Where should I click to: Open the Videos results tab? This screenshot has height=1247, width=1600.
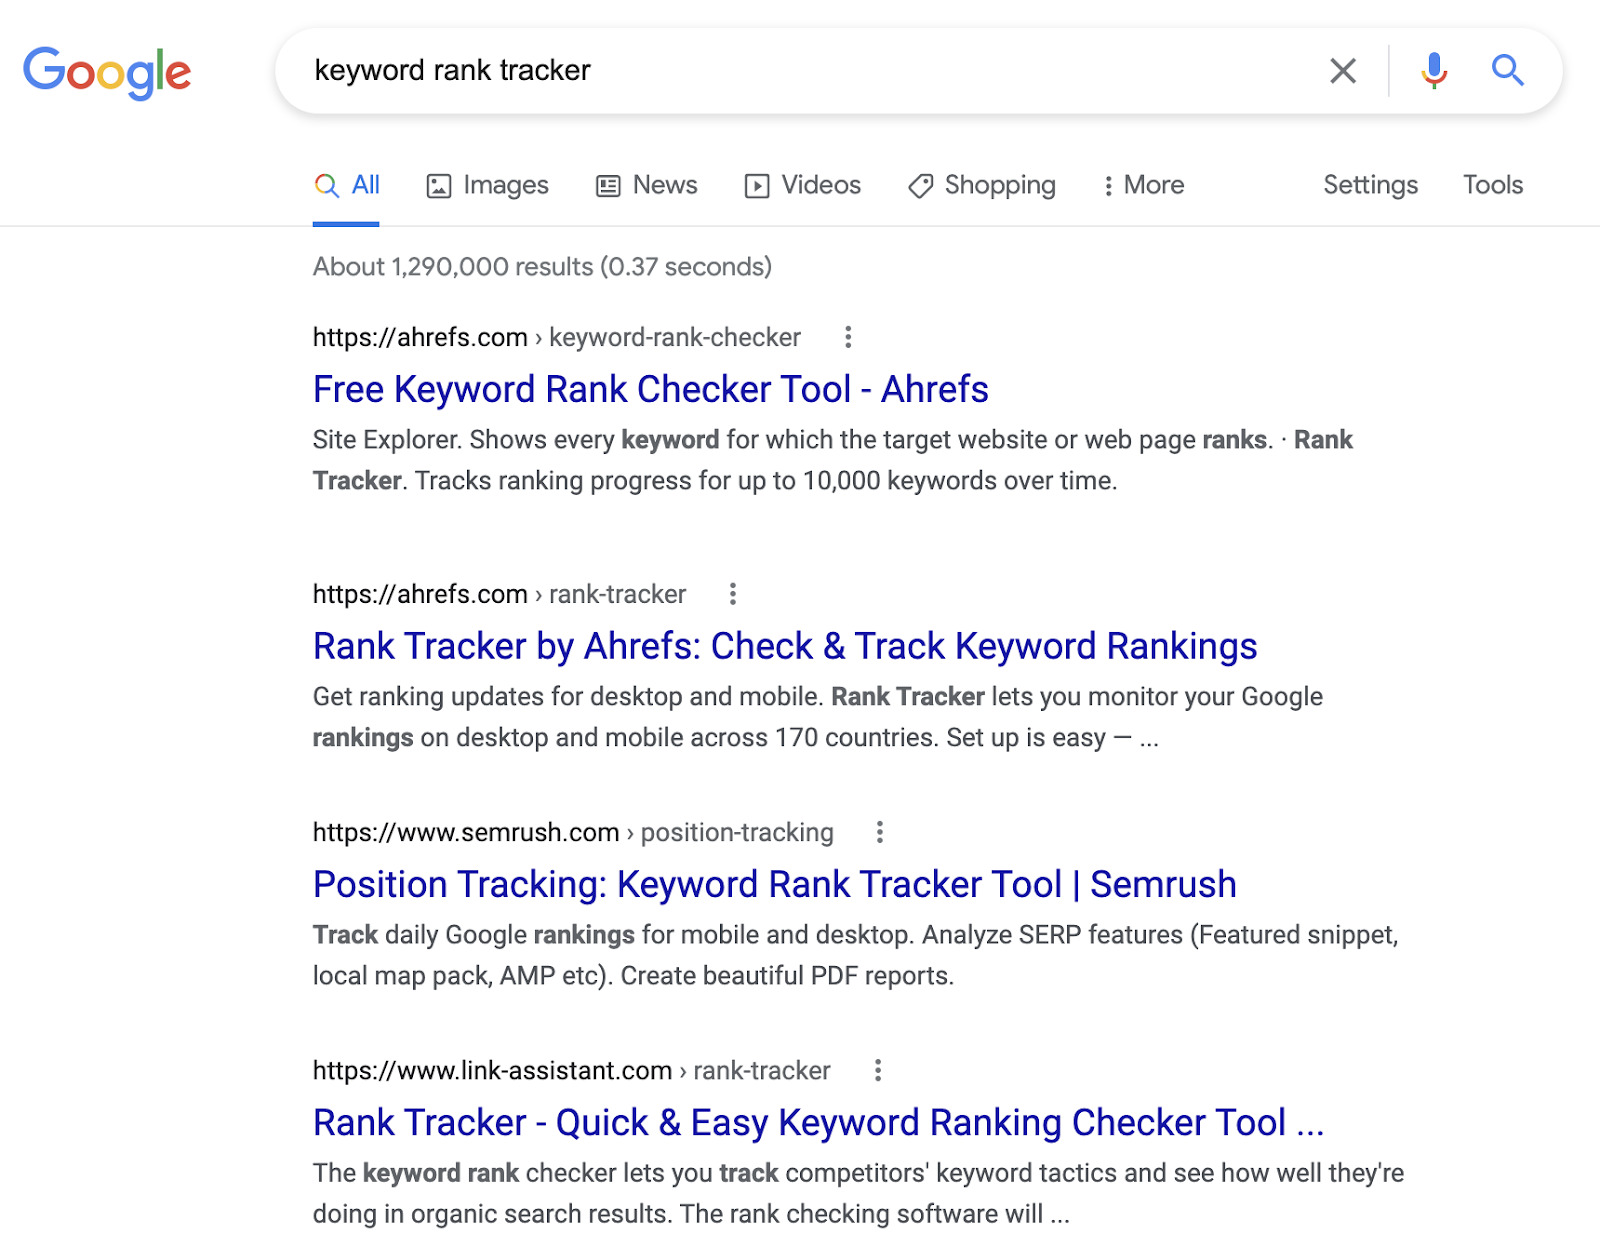[803, 185]
